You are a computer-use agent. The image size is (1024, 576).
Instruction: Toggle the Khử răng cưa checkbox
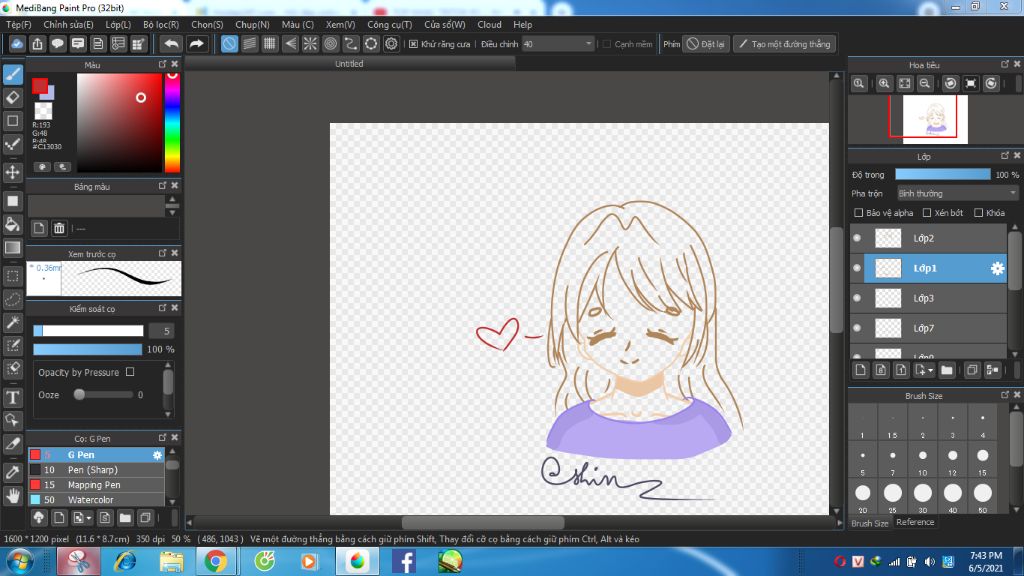[413, 44]
